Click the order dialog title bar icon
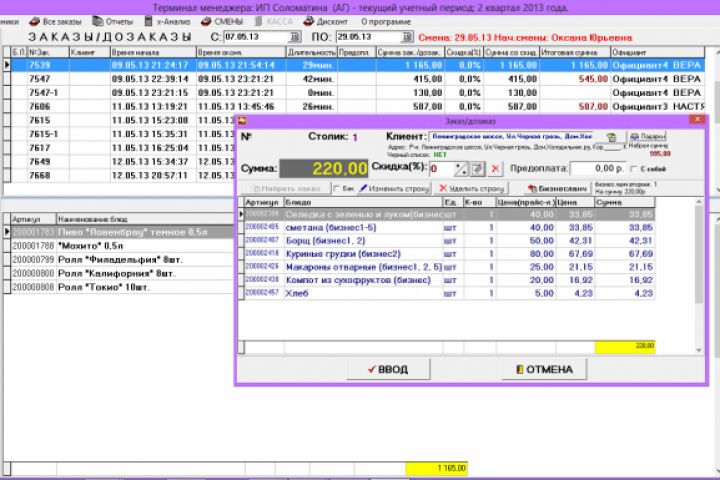Viewport: 720px width, 480px height. point(242,121)
